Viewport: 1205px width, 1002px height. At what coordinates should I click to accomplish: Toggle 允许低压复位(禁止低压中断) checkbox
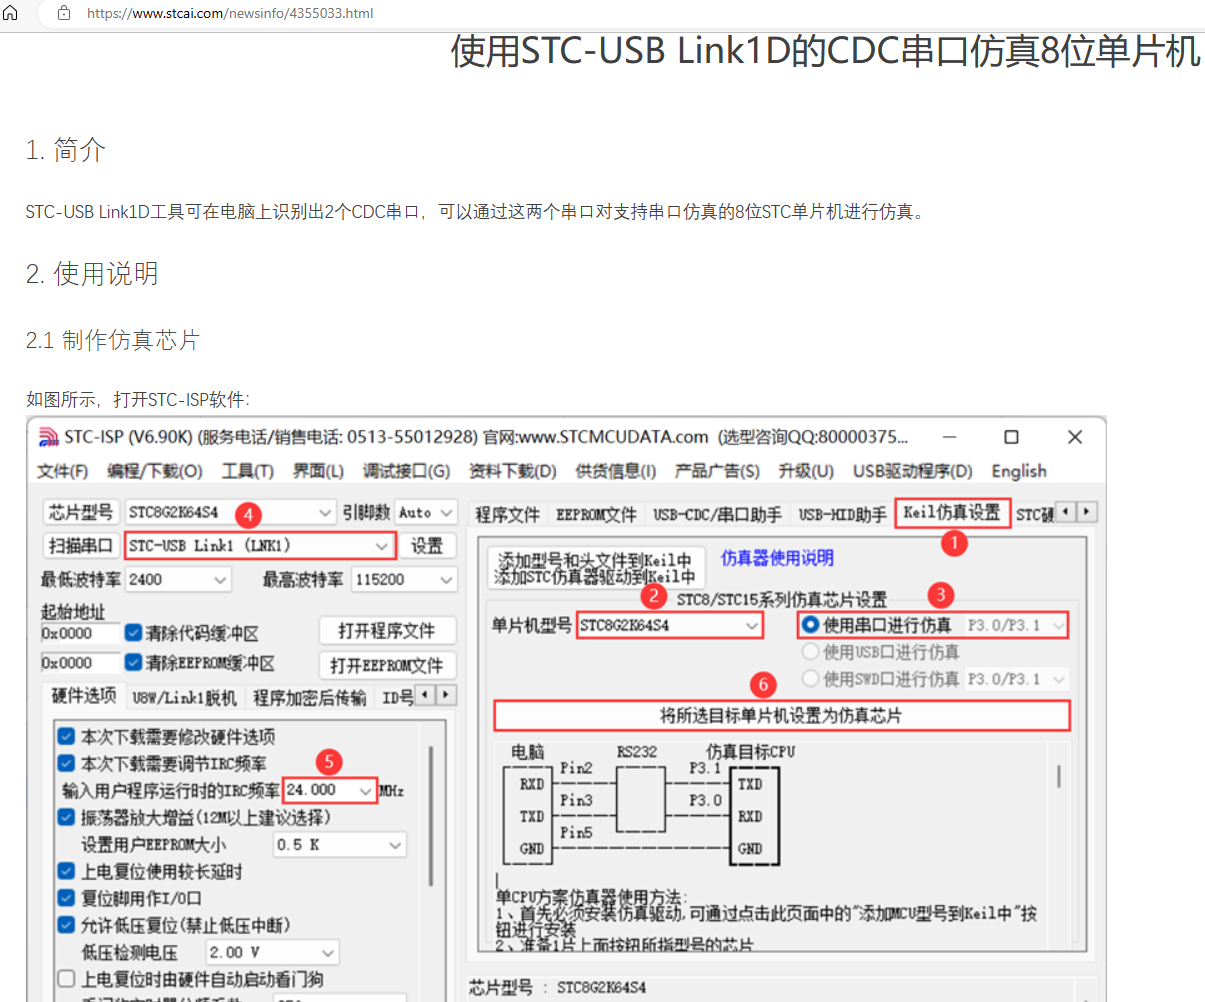pos(67,925)
